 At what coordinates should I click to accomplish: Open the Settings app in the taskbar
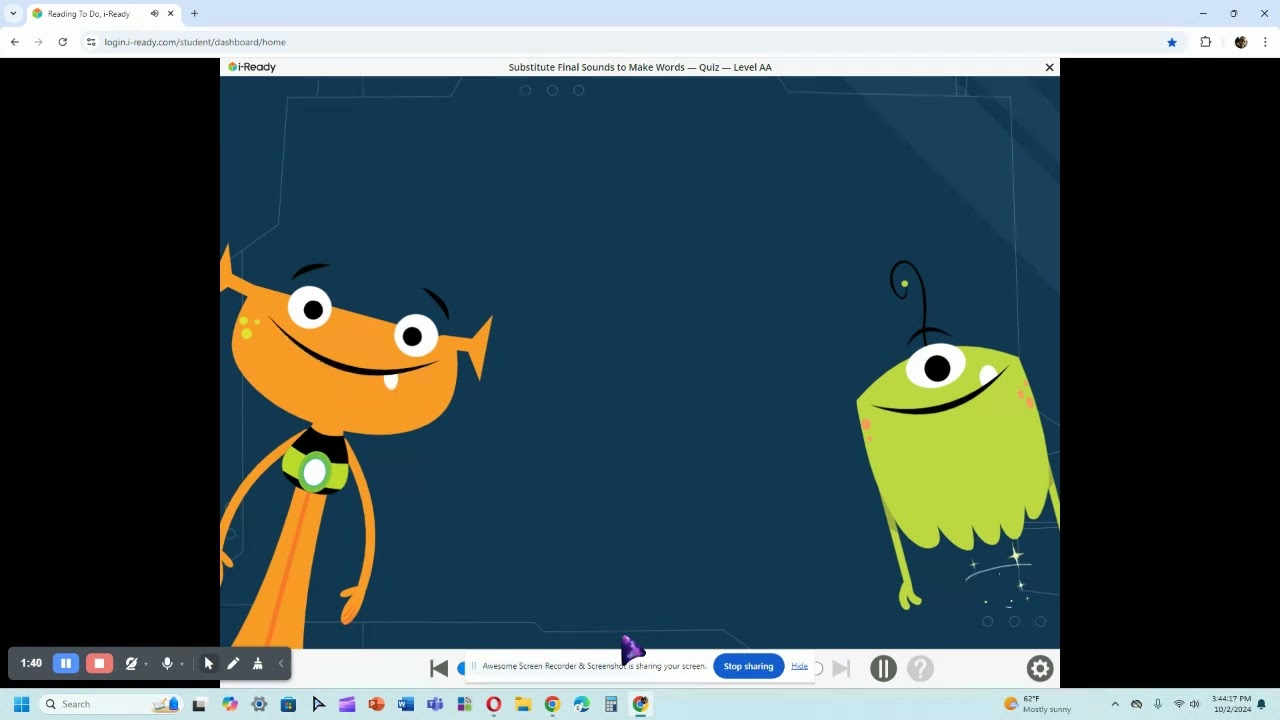pos(259,704)
